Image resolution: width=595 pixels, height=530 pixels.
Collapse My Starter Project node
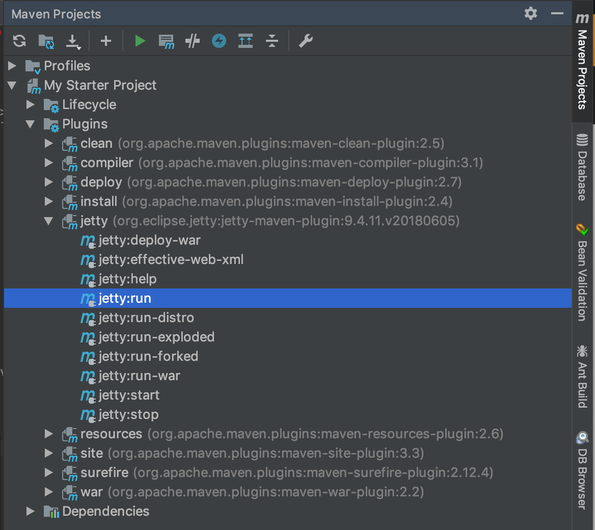pos(12,85)
